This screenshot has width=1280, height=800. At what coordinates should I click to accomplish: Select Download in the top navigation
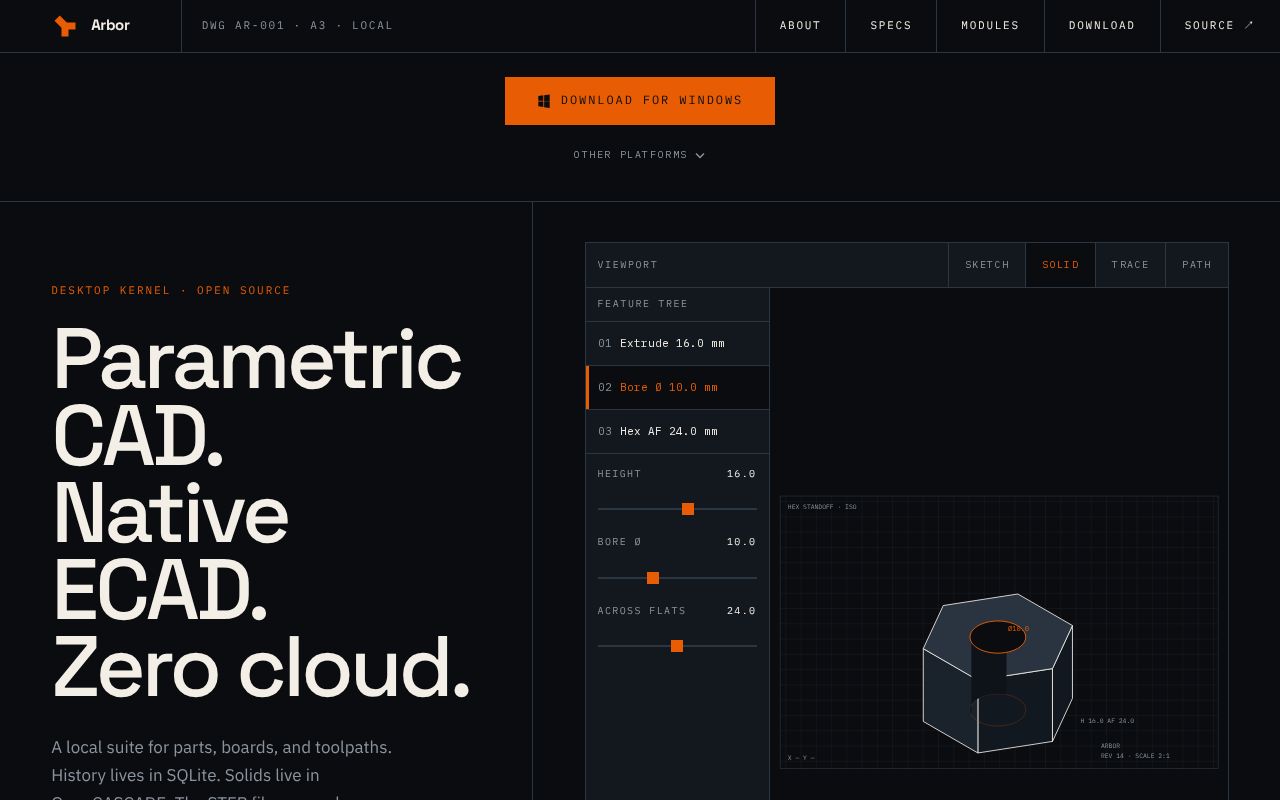[x=1102, y=26]
